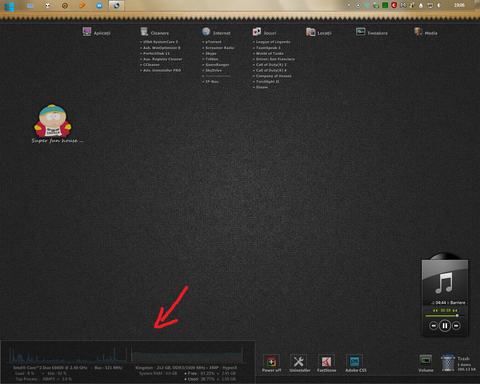Click the red C tray icon
The width and height of the screenshot is (480, 384).
point(394,5)
